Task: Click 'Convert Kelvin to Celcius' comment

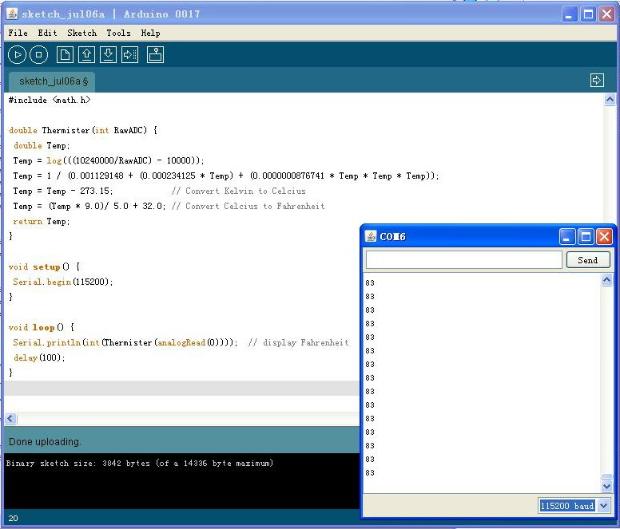Action: click(239, 191)
